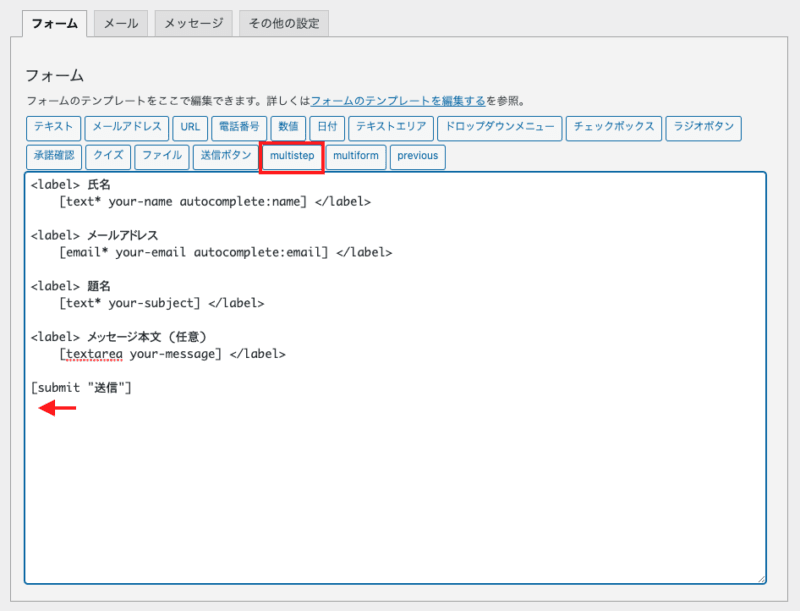Add a URL field tag
800x611 pixels.
click(189, 127)
